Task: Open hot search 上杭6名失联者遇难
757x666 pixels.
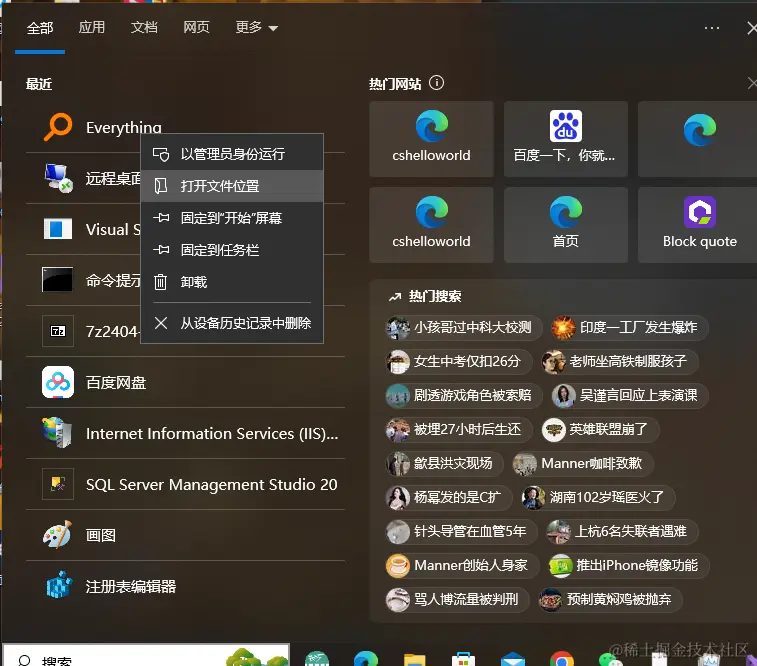Action: coord(621,531)
